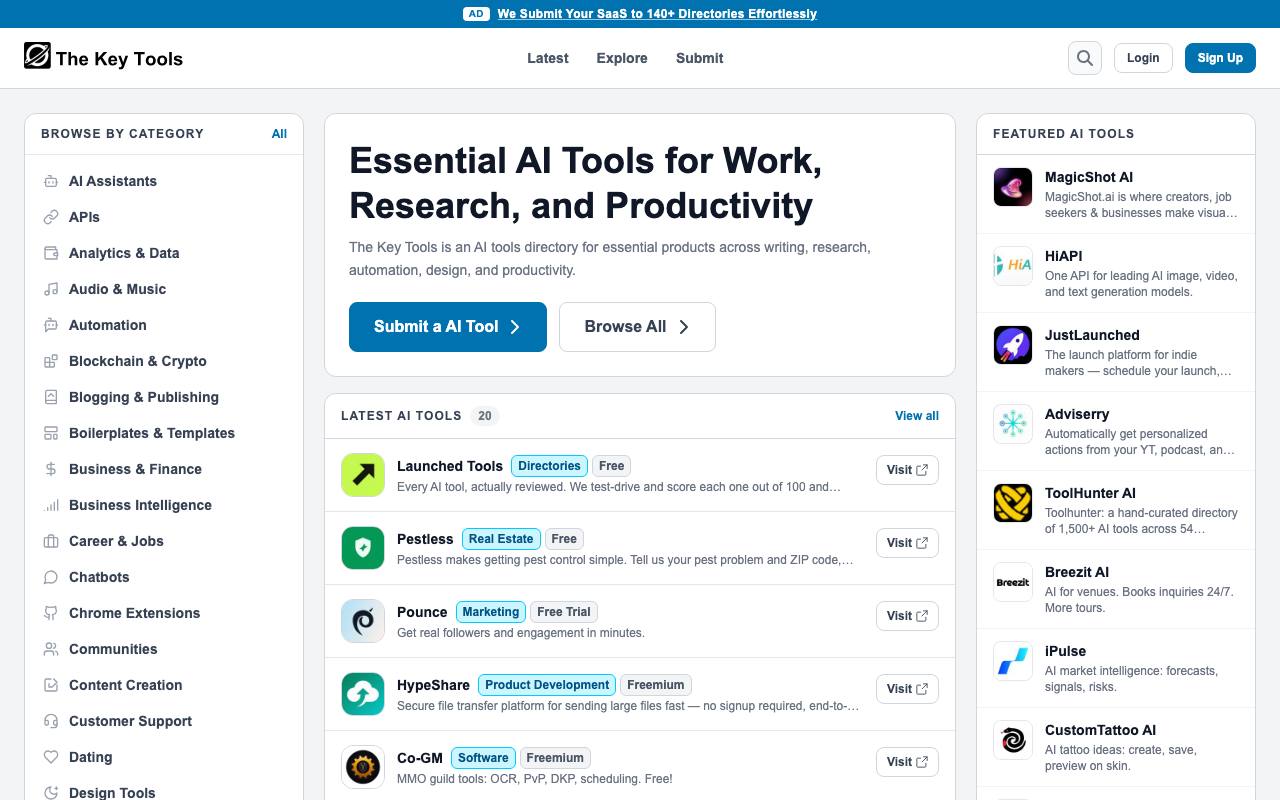Click the ToolHunter AI yellow logo

pyautogui.click(x=1013, y=503)
